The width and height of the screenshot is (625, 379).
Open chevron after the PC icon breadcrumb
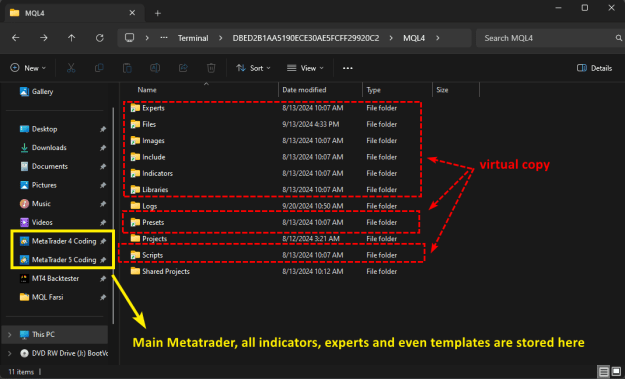pyautogui.click(x=147, y=38)
